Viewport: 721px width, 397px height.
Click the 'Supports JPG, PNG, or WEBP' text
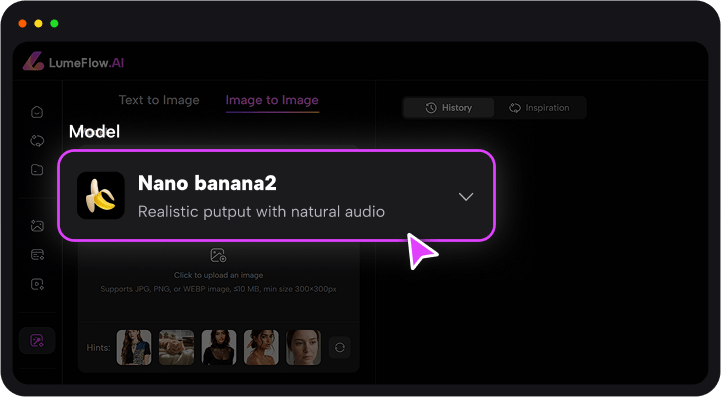[218, 289]
